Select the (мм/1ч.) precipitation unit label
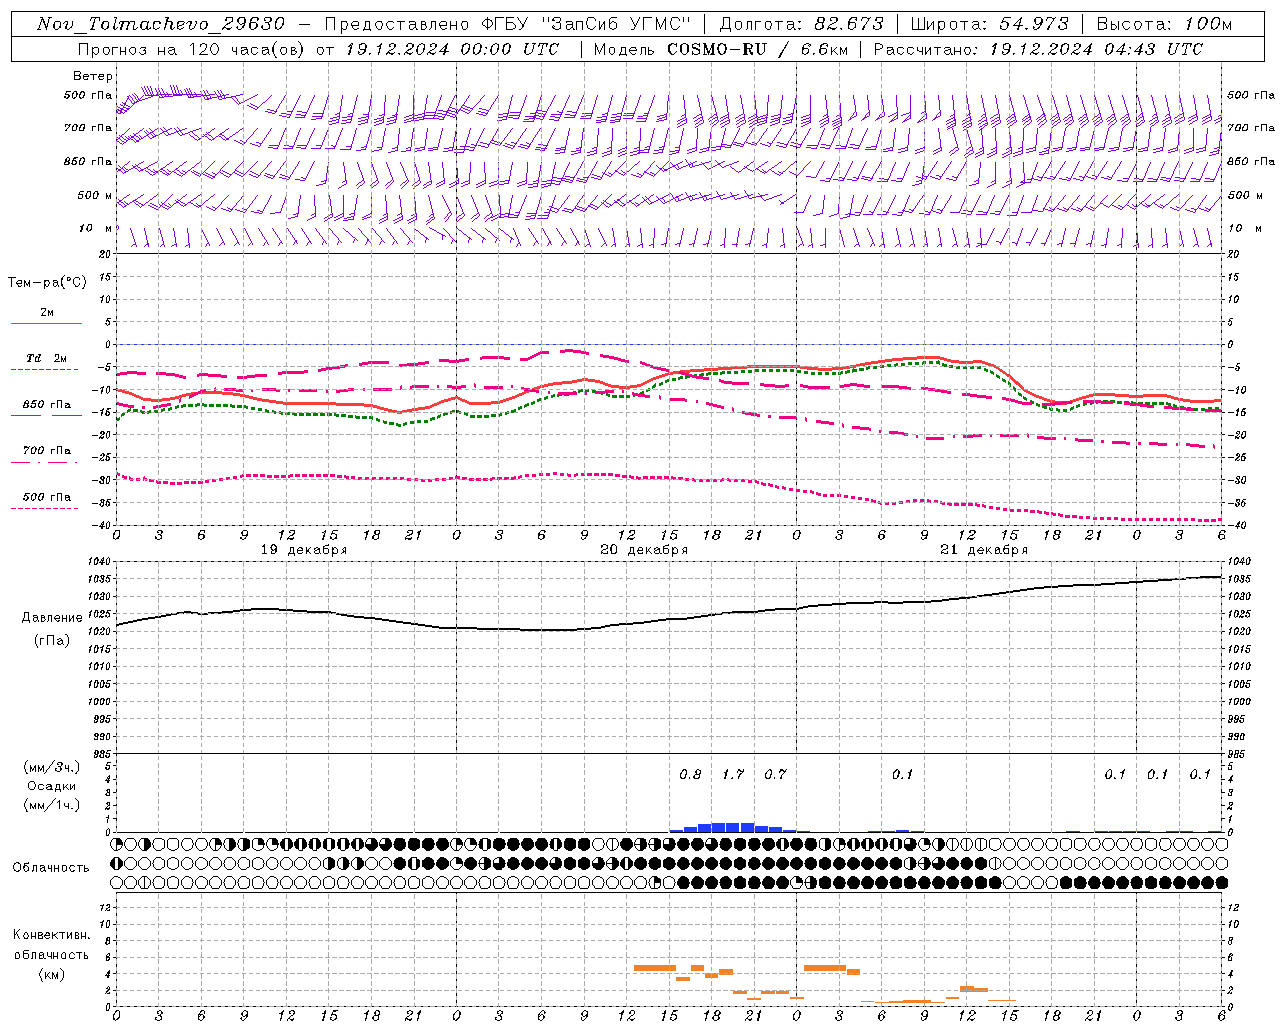Screen dimensions: 1280x1024 click(52, 805)
